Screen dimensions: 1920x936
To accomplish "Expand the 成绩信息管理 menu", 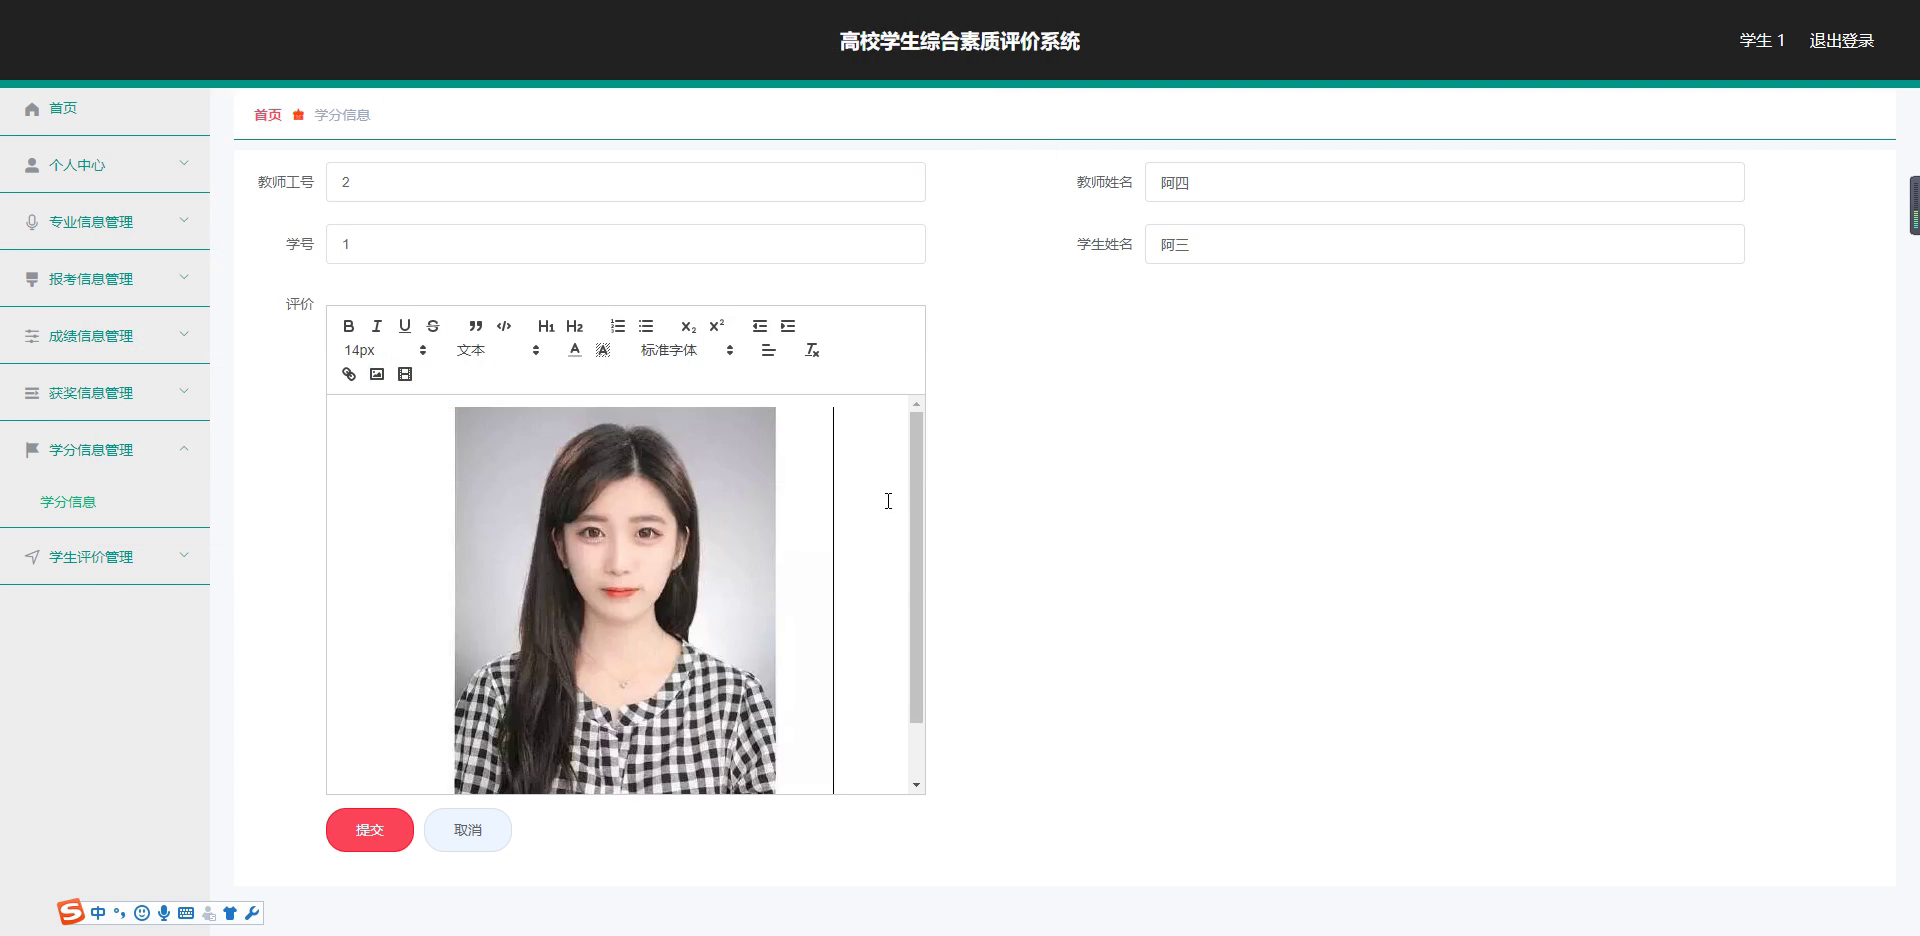I will click(105, 336).
